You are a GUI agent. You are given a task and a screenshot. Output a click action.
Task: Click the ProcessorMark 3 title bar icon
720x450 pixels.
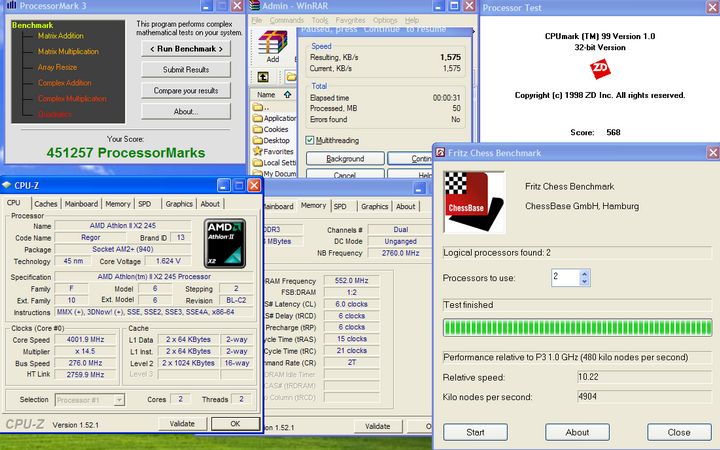point(12,6)
